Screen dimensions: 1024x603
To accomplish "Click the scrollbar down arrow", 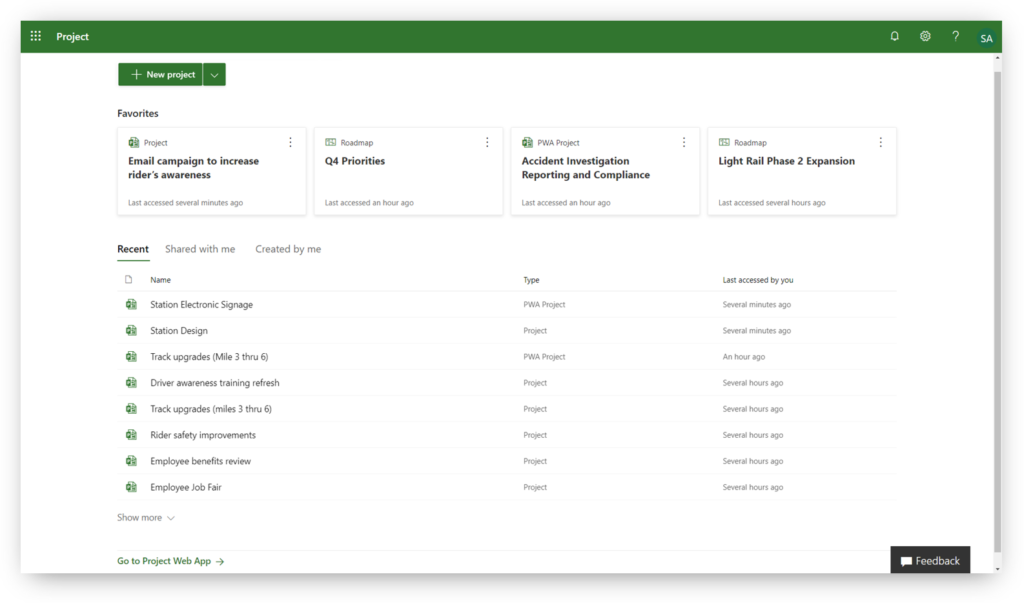I will [x=997, y=569].
